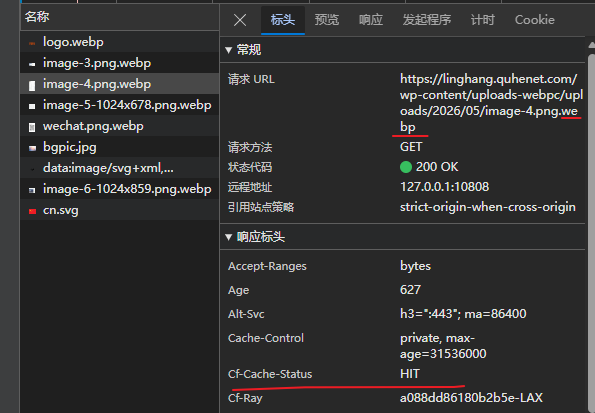Click image-3.png.webp thumbnail icon
Screen dimensions: 595x413
[x=32, y=65]
